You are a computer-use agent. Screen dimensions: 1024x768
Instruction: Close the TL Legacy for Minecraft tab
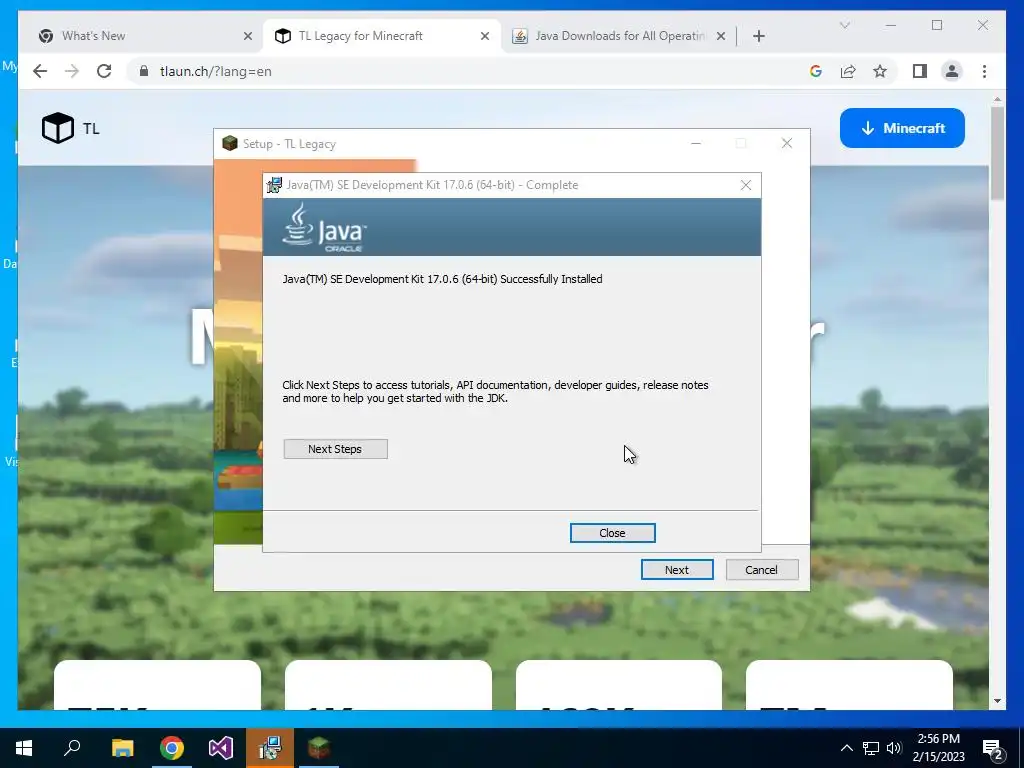[485, 36]
